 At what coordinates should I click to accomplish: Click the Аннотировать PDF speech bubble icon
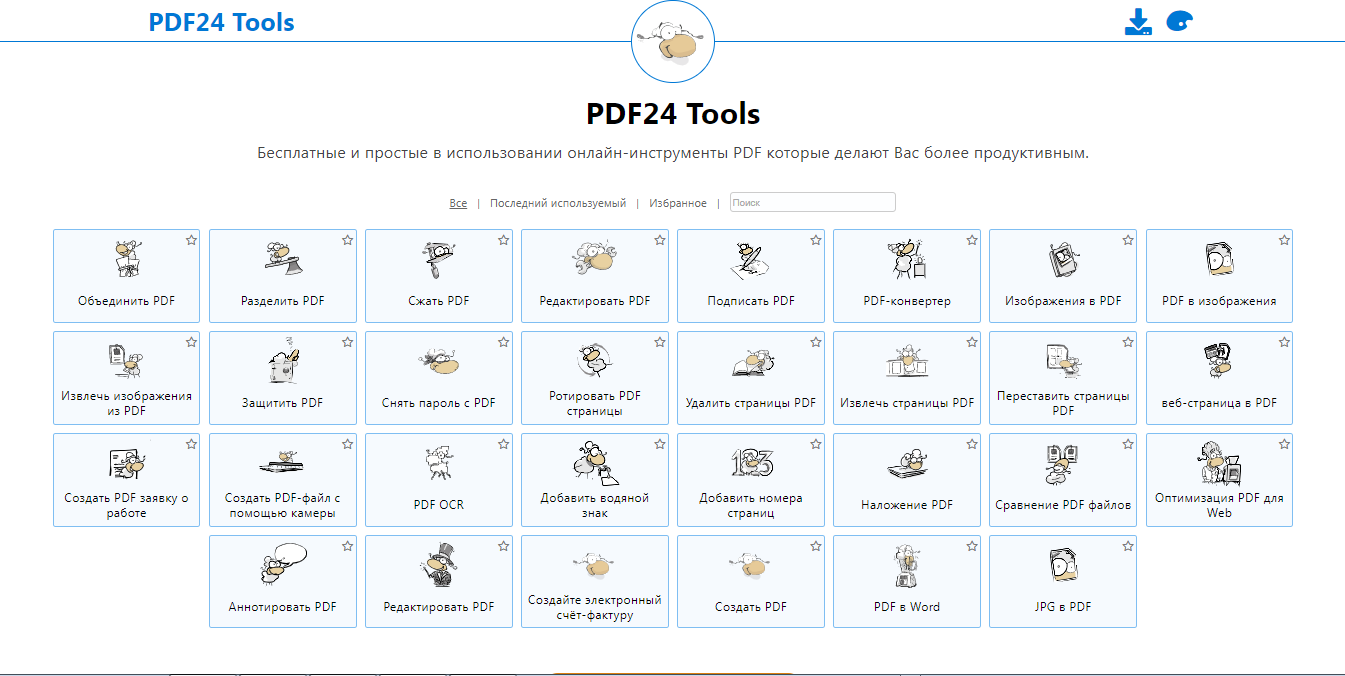(x=283, y=565)
